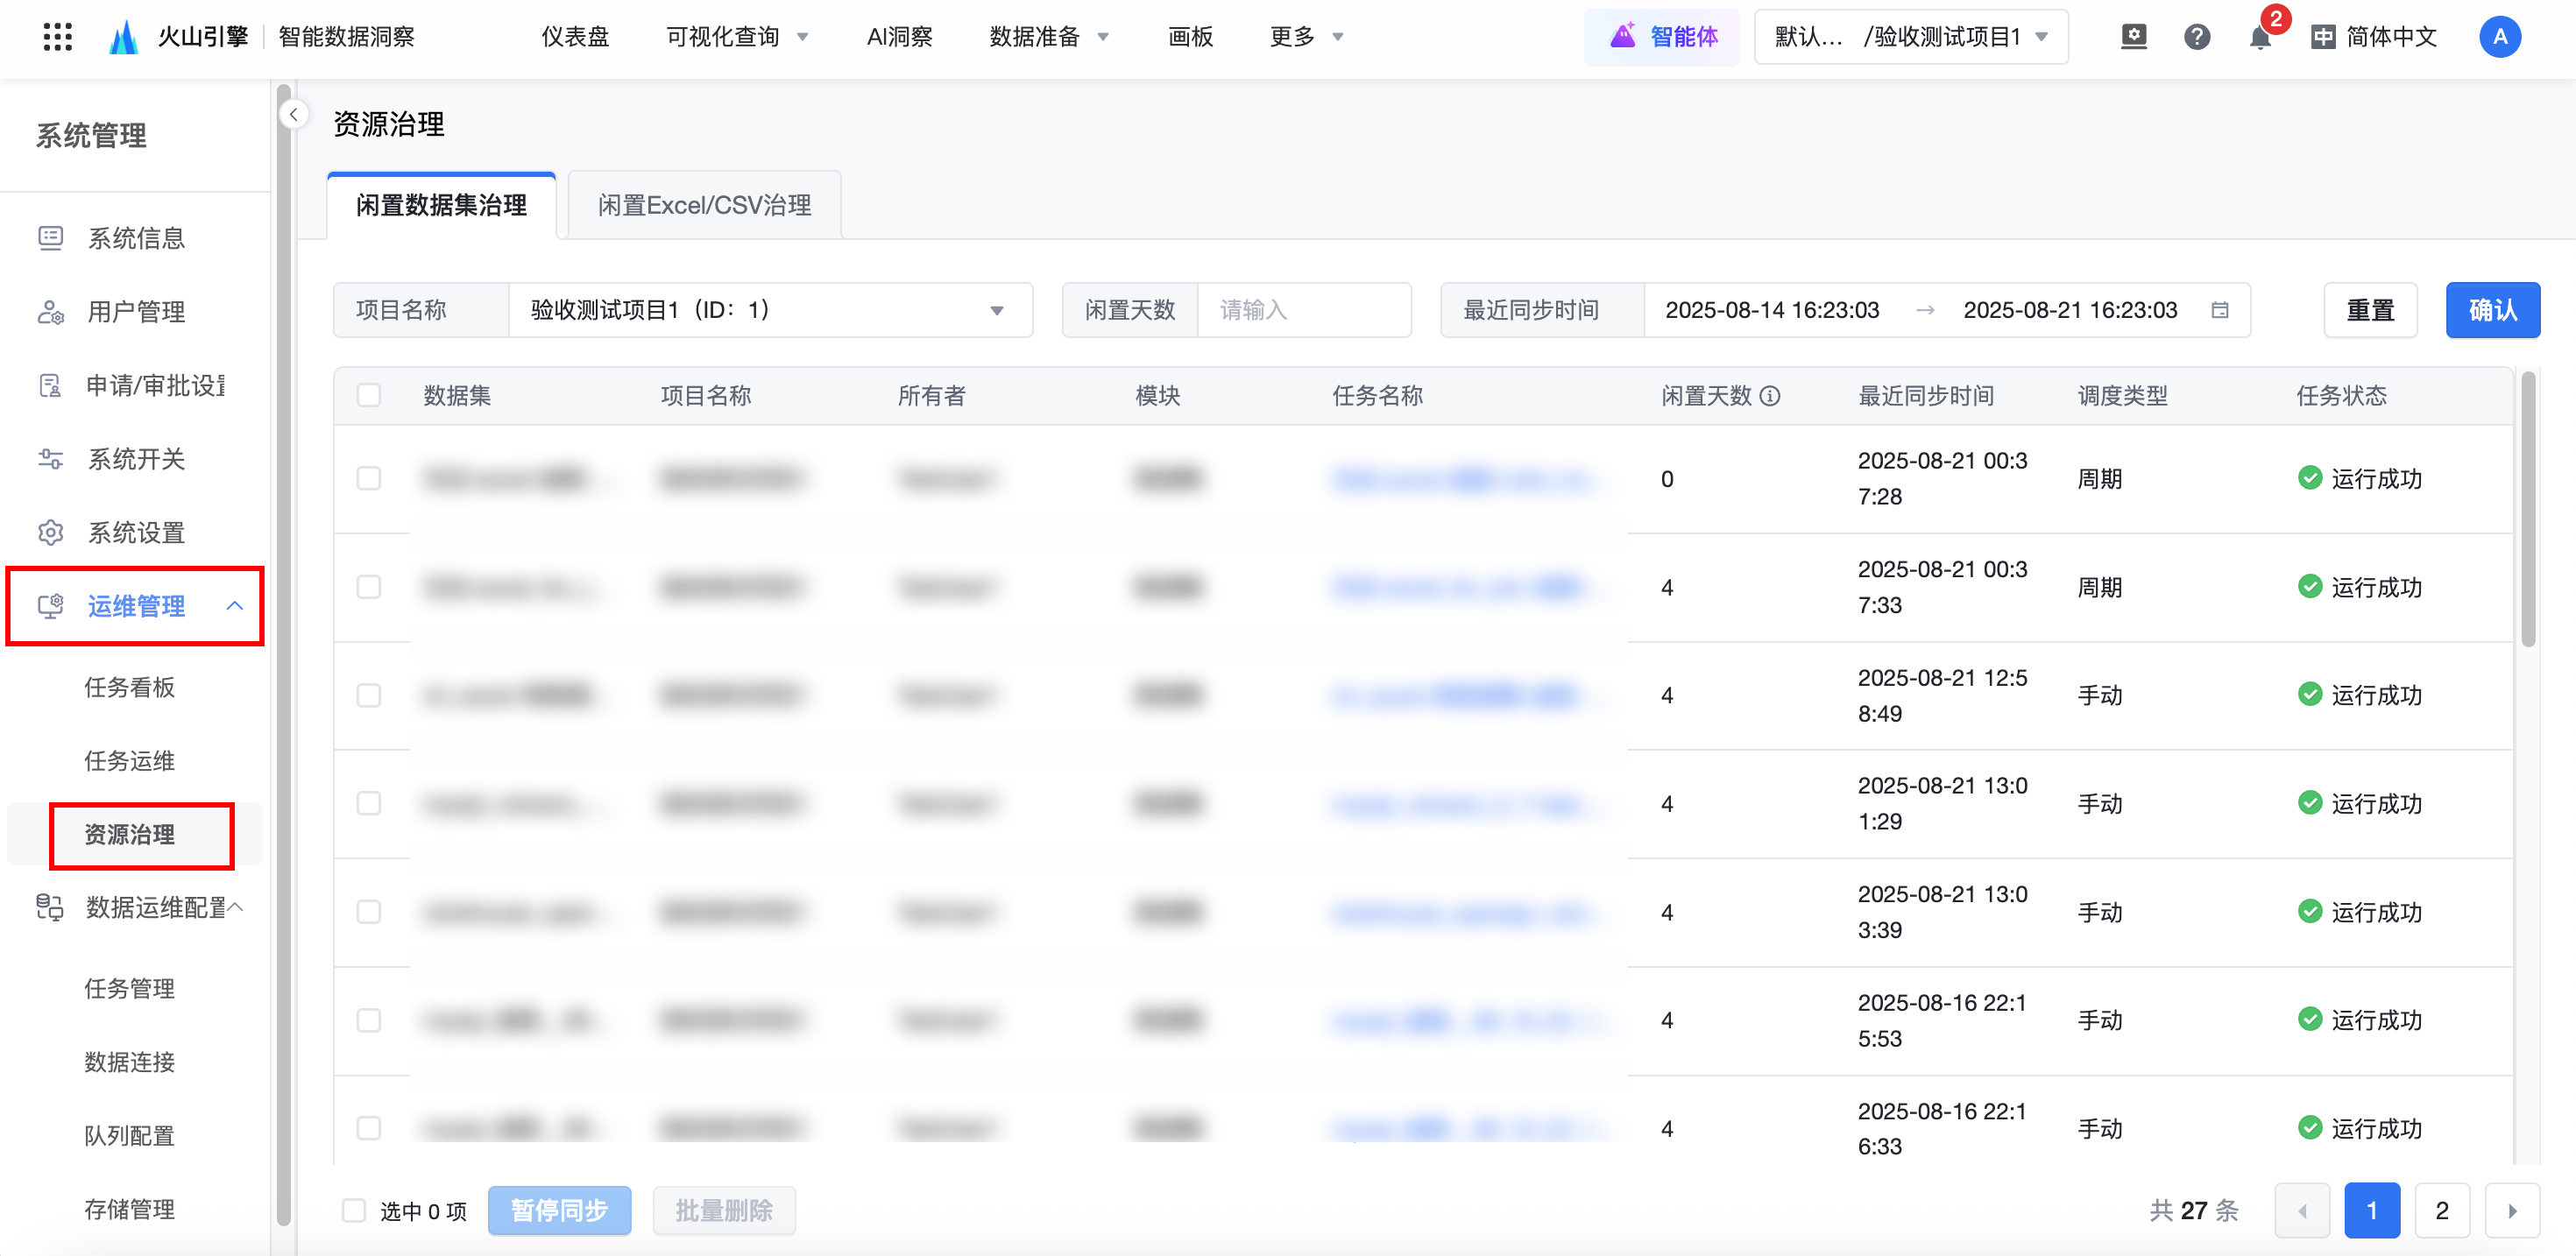The image size is (2576, 1256).
Task: Collapse the sidebar with arrow icon
Action: (x=293, y=115)
